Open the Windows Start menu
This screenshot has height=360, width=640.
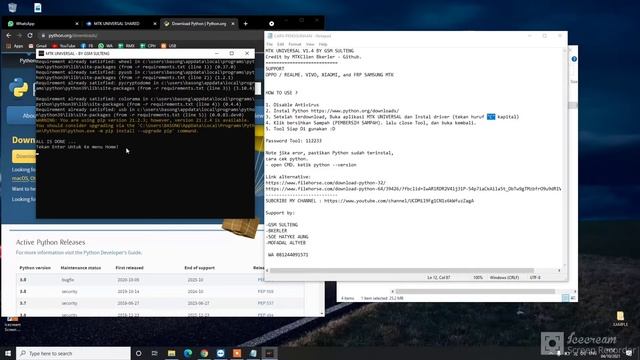coord(8,353)
